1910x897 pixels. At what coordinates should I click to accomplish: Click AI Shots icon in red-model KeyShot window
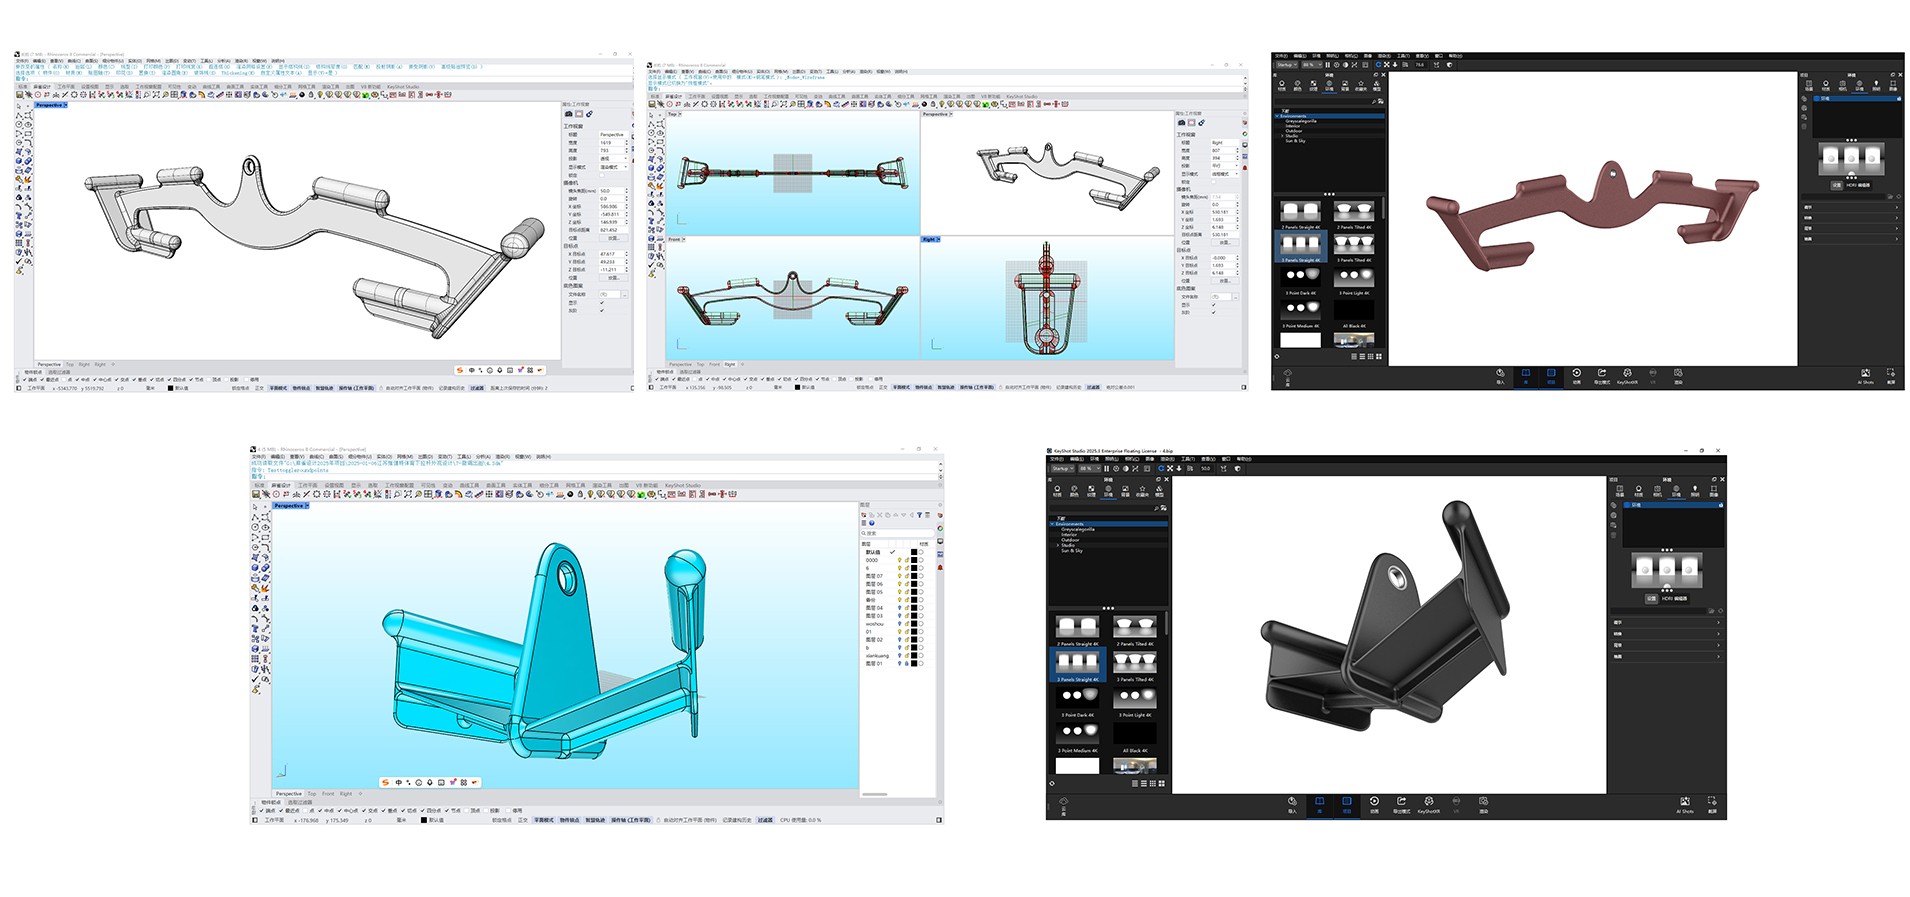(x=1865, y=374)
